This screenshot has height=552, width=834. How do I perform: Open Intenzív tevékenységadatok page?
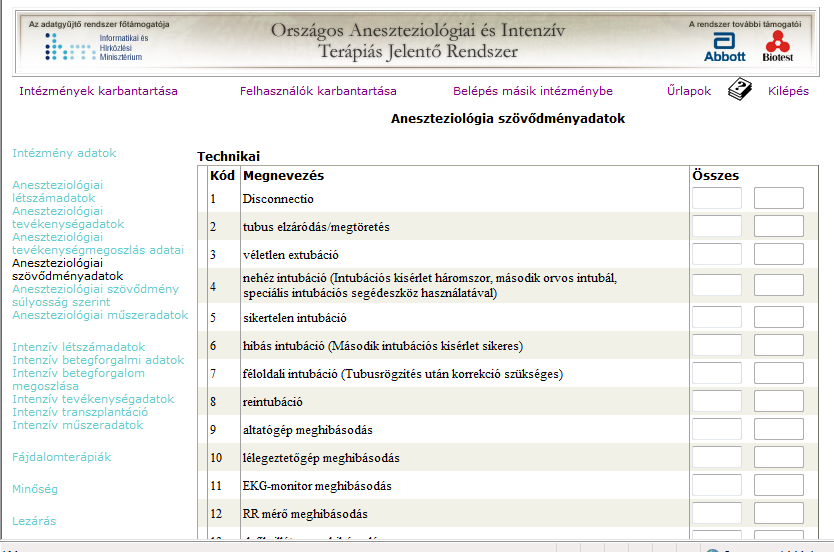tap(93, 399)
